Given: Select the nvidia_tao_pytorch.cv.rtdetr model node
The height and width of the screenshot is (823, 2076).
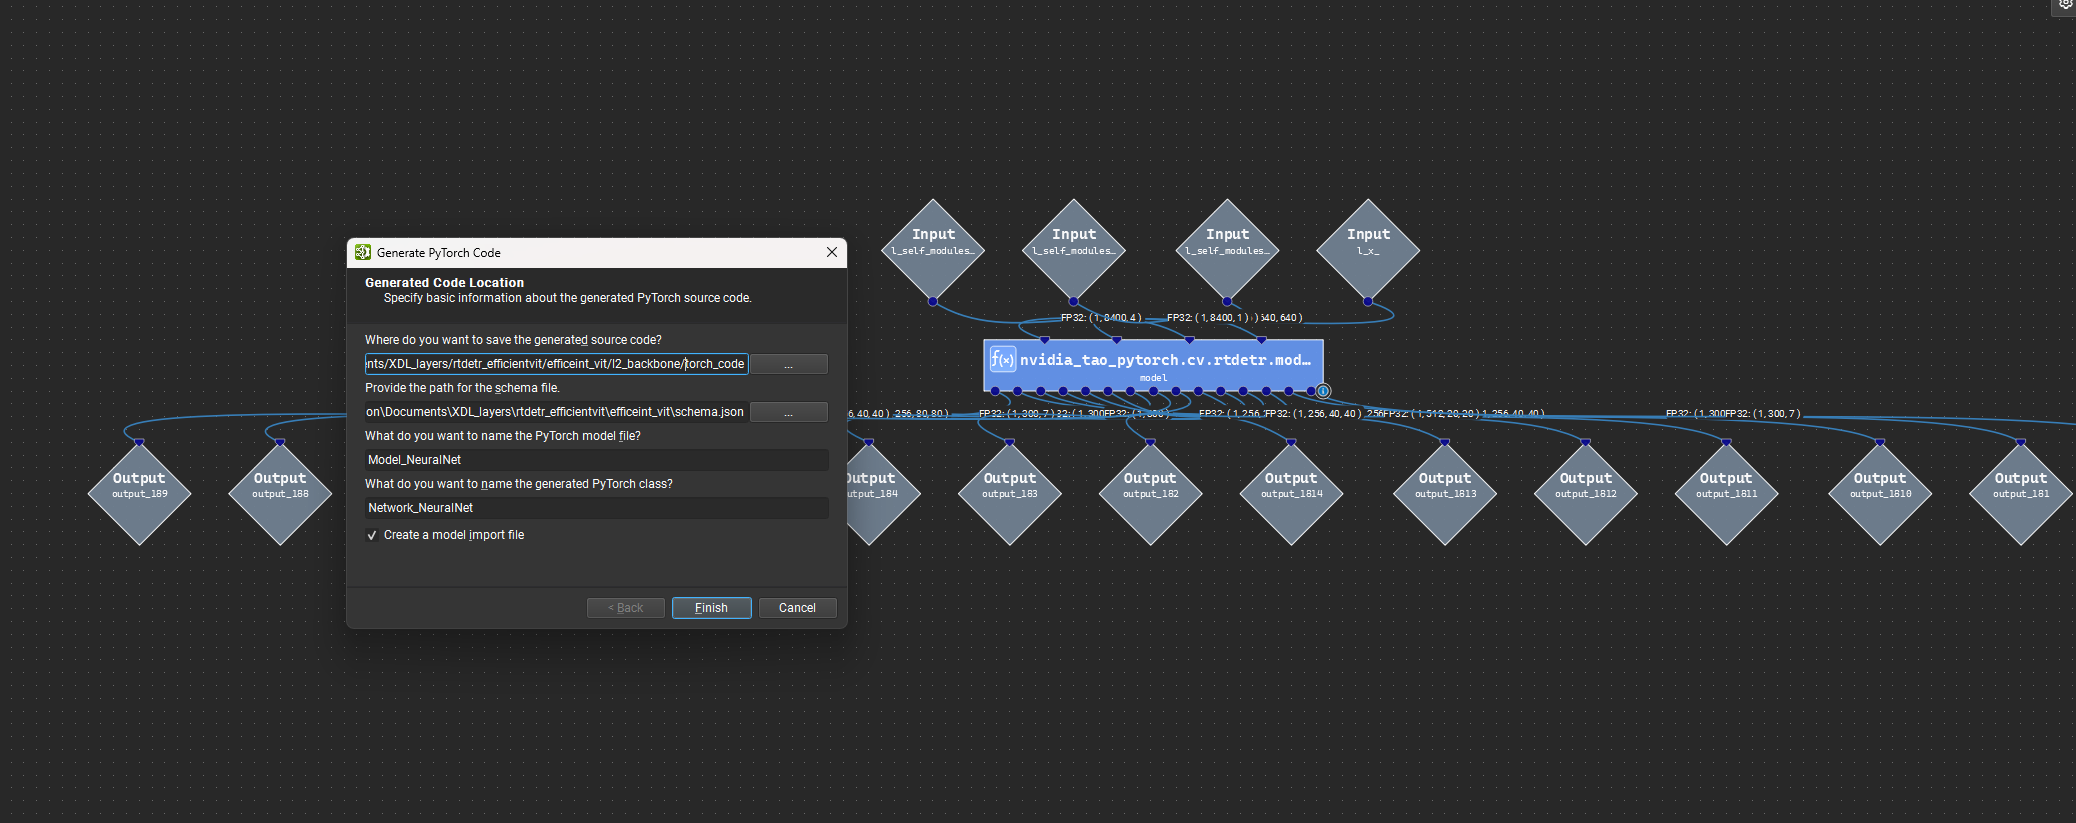Looking at the screenshot, I should (x=1154, y=365).
